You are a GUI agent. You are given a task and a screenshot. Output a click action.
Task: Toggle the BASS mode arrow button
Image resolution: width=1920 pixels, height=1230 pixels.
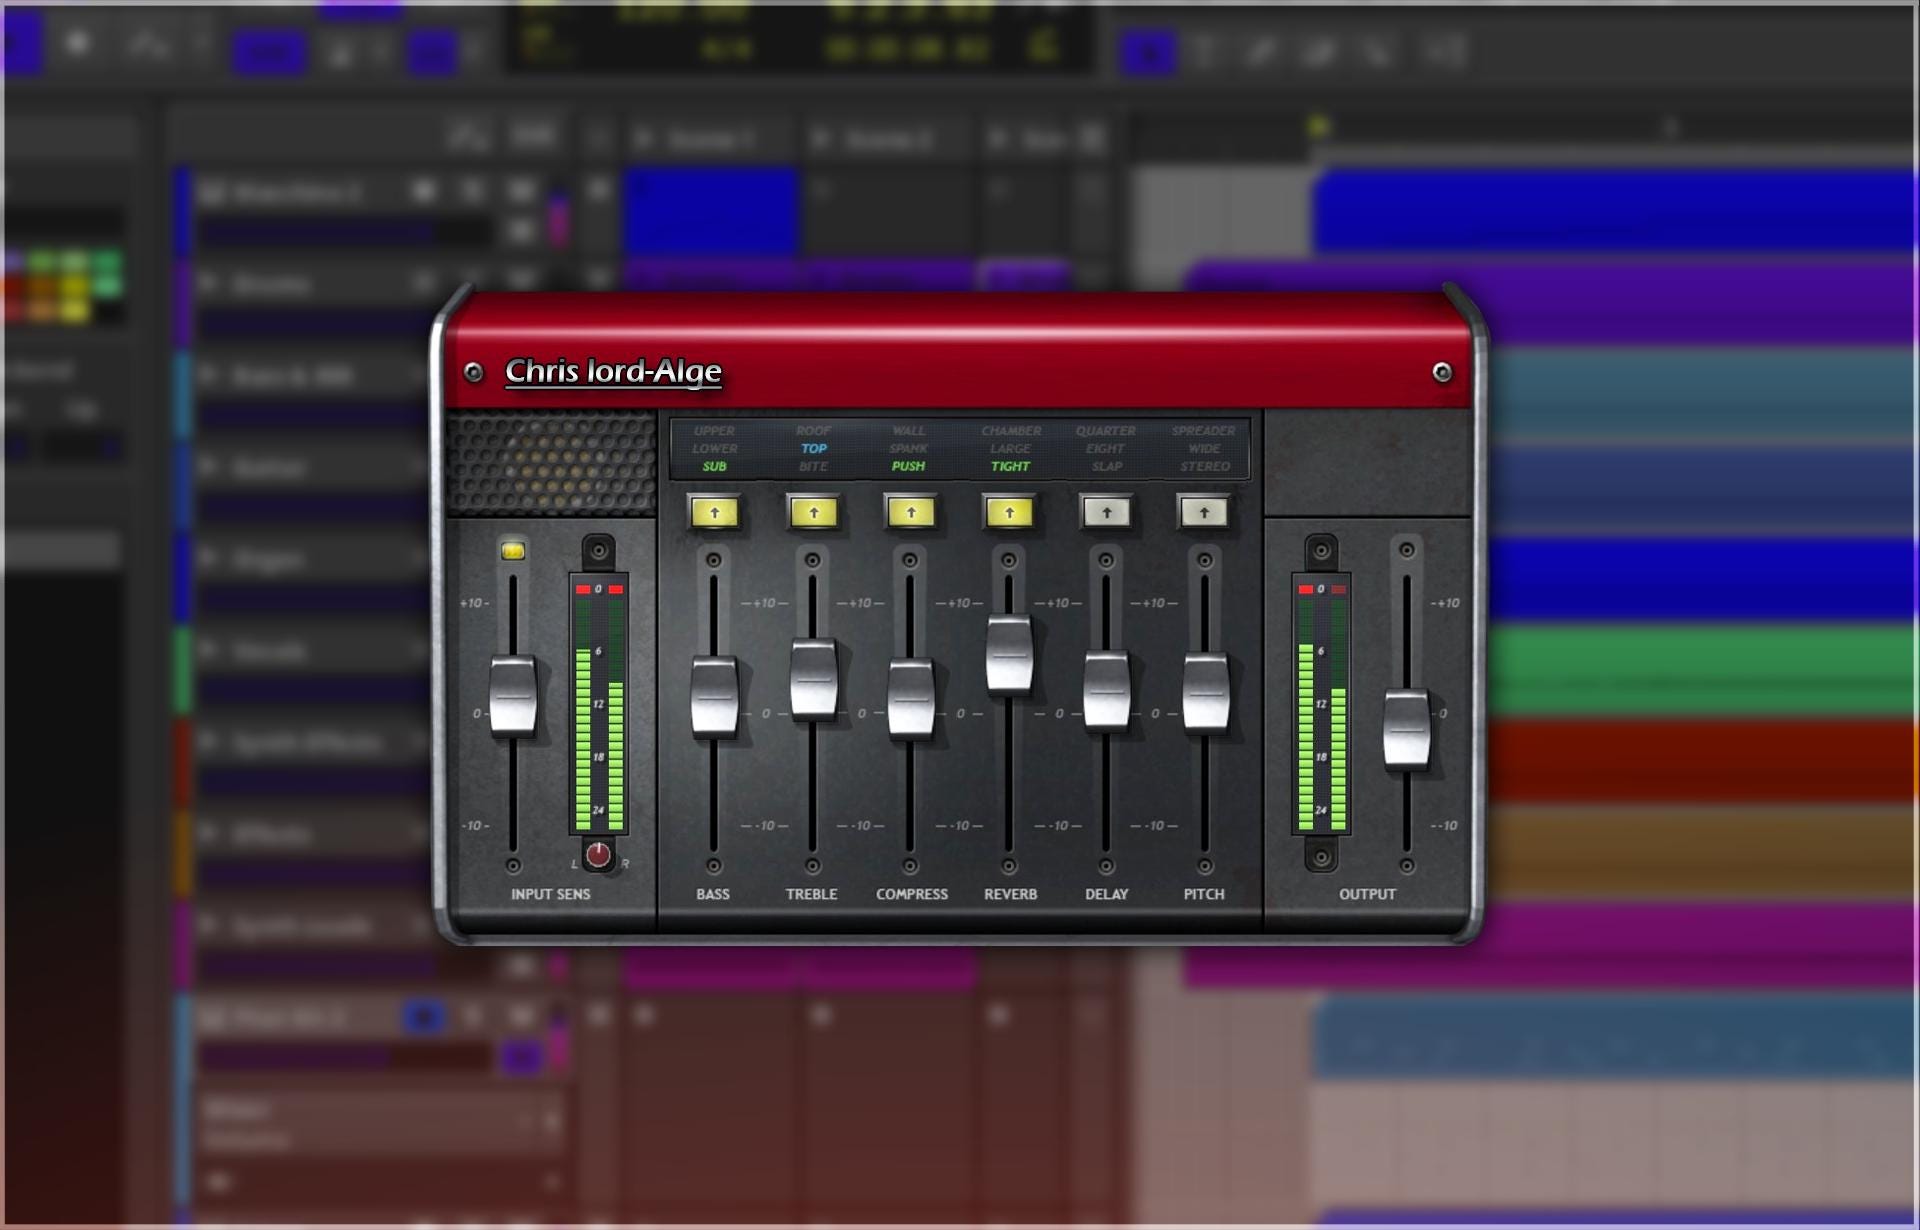point(714,512)
